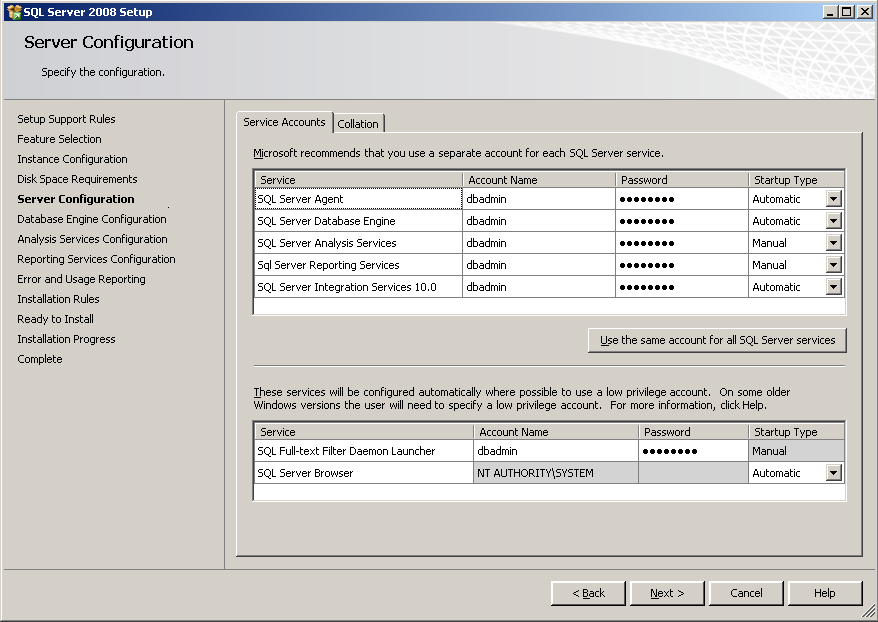Viewport: 878px width, 622px height.
Task: Select SQL Full-text Filter Daemon Launcher cell
Action: point(364,451)
